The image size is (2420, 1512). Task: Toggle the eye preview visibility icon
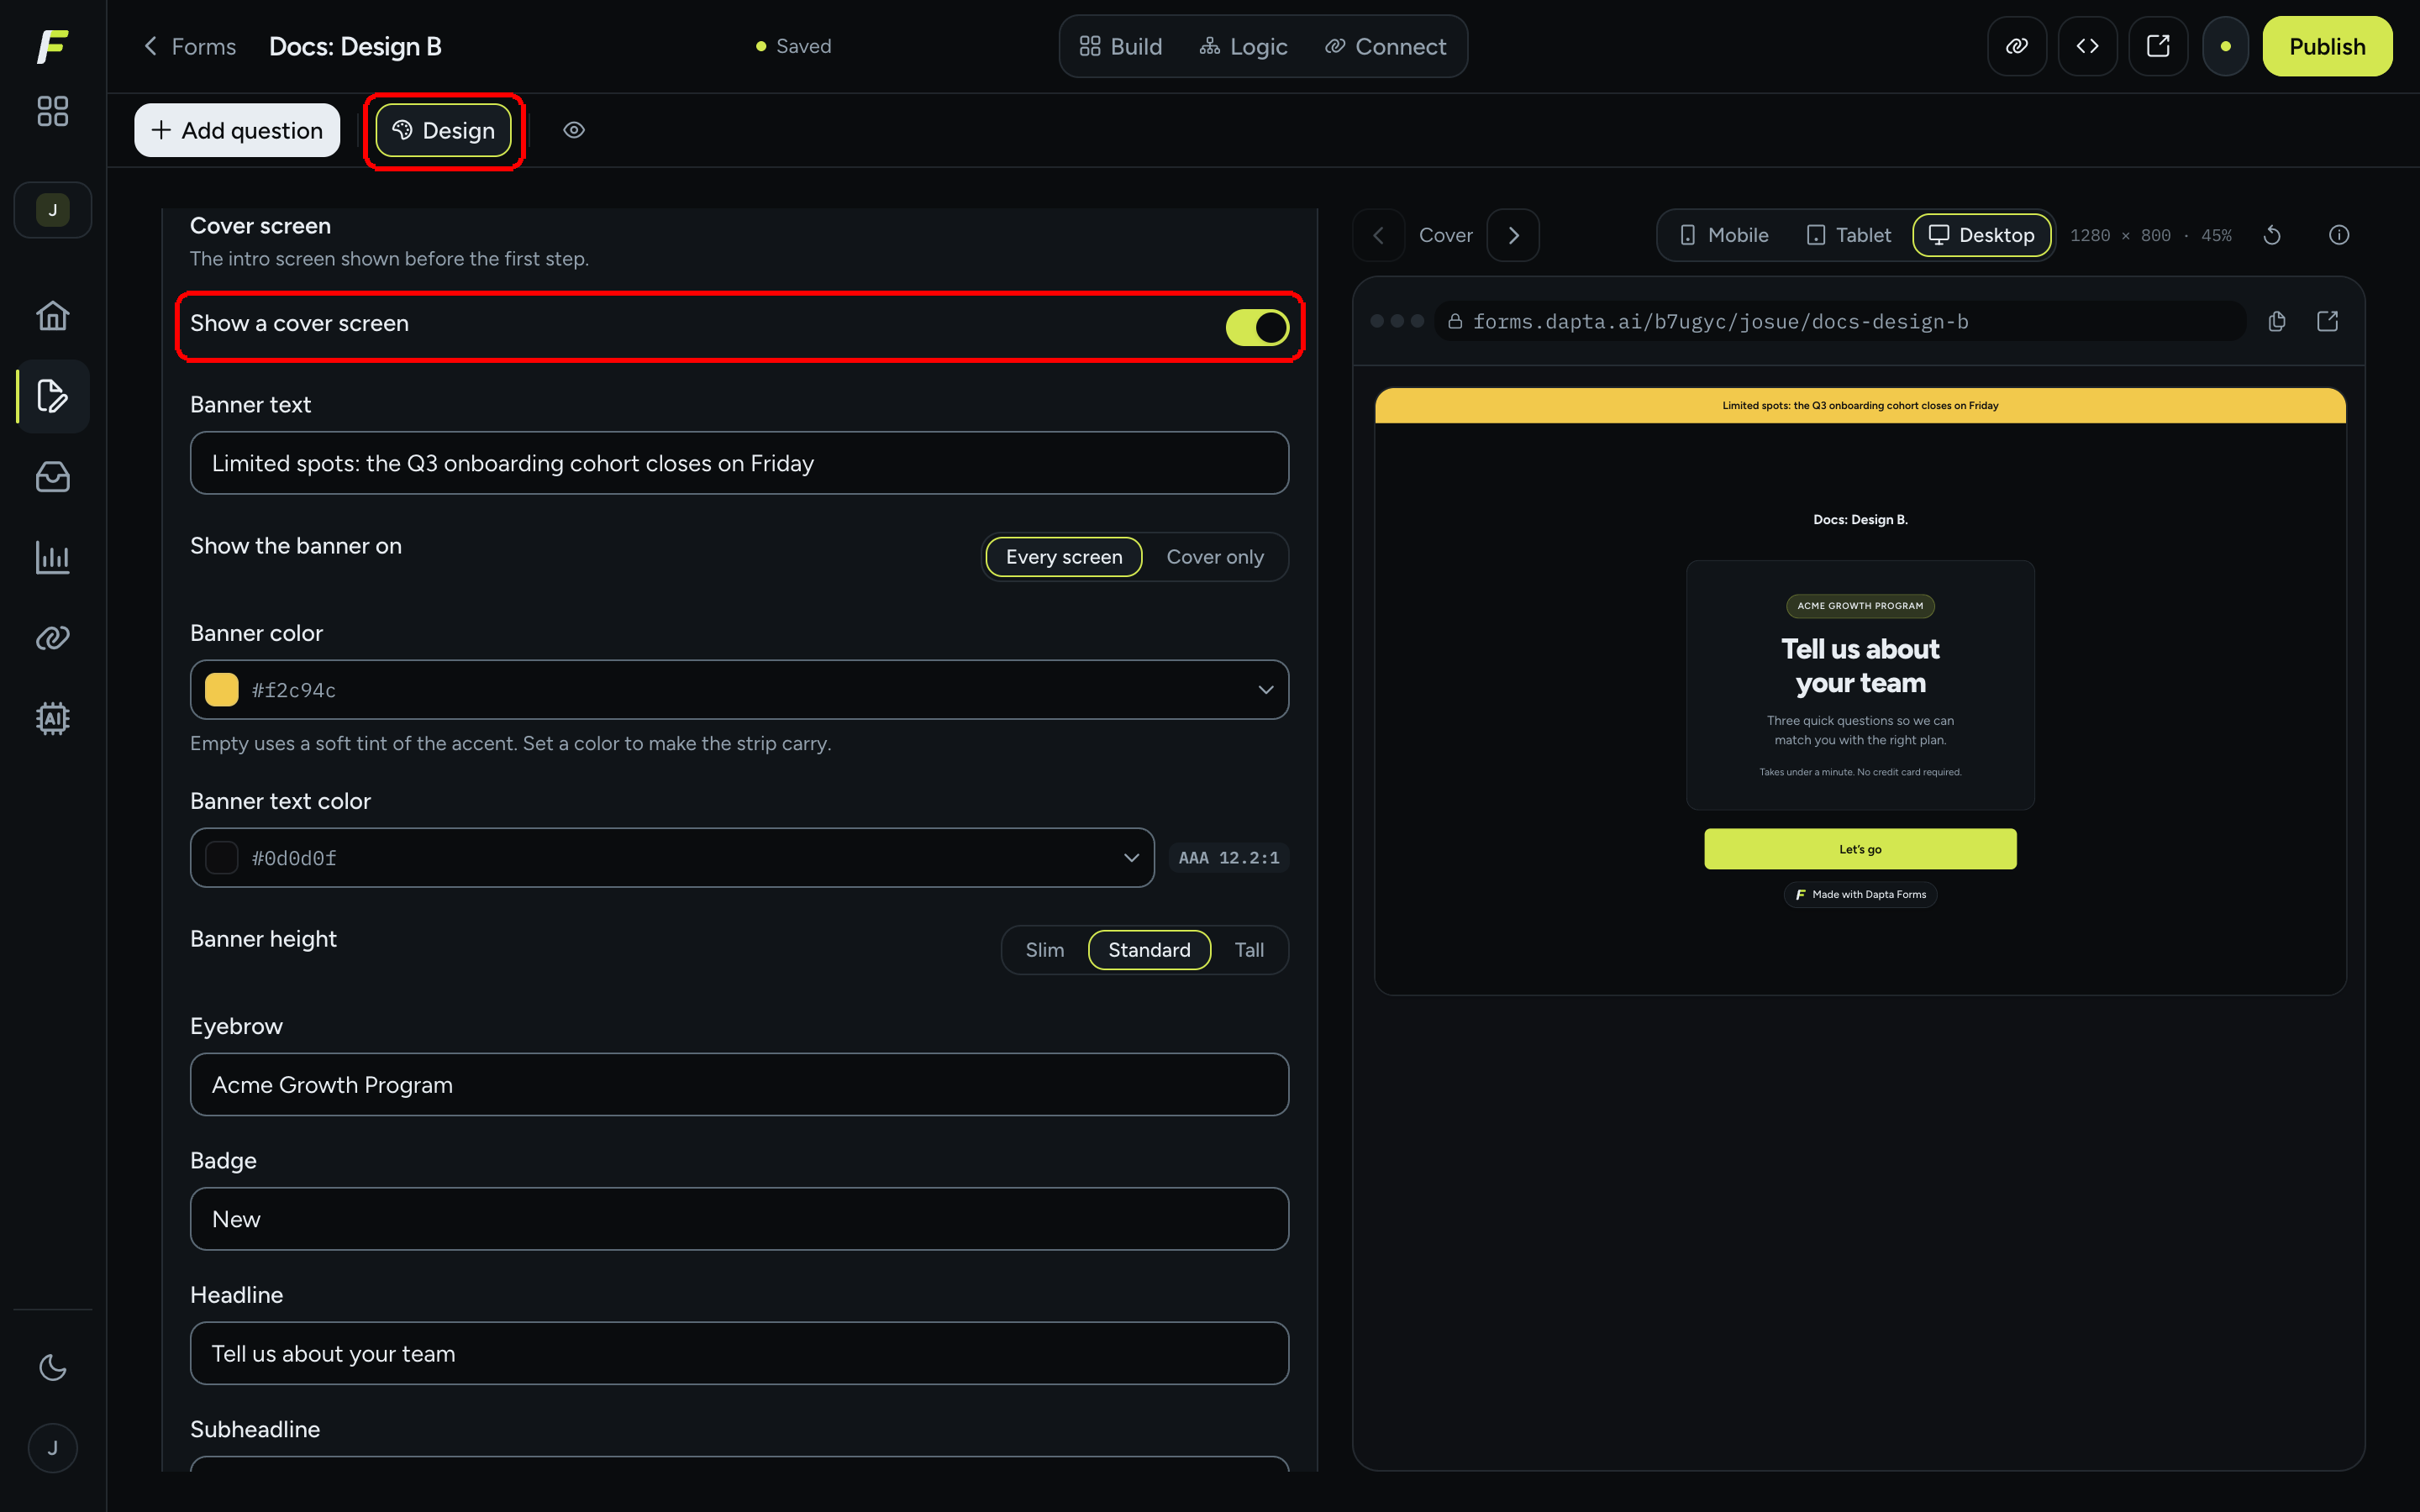(x=573, y=130)
